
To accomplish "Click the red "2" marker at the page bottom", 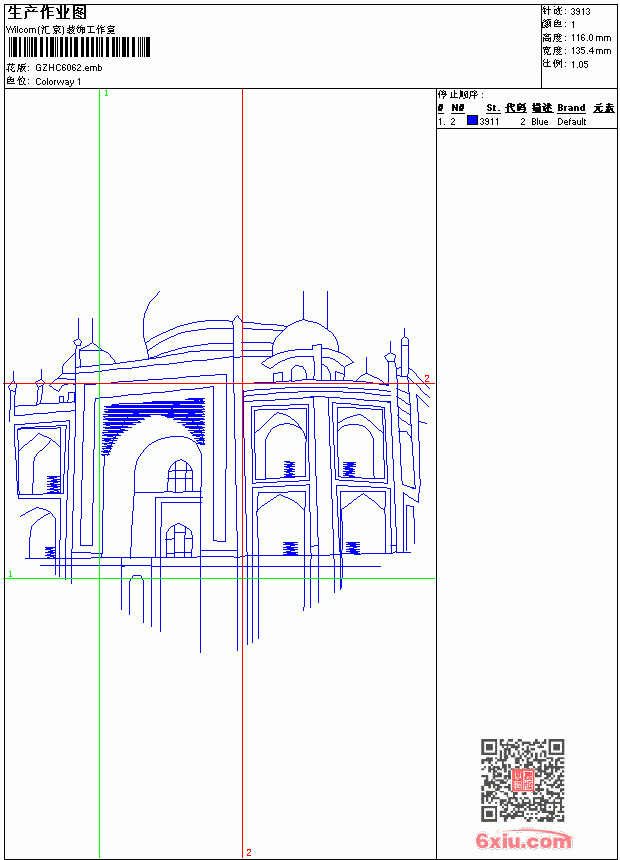I will click(x=249, y=852).
